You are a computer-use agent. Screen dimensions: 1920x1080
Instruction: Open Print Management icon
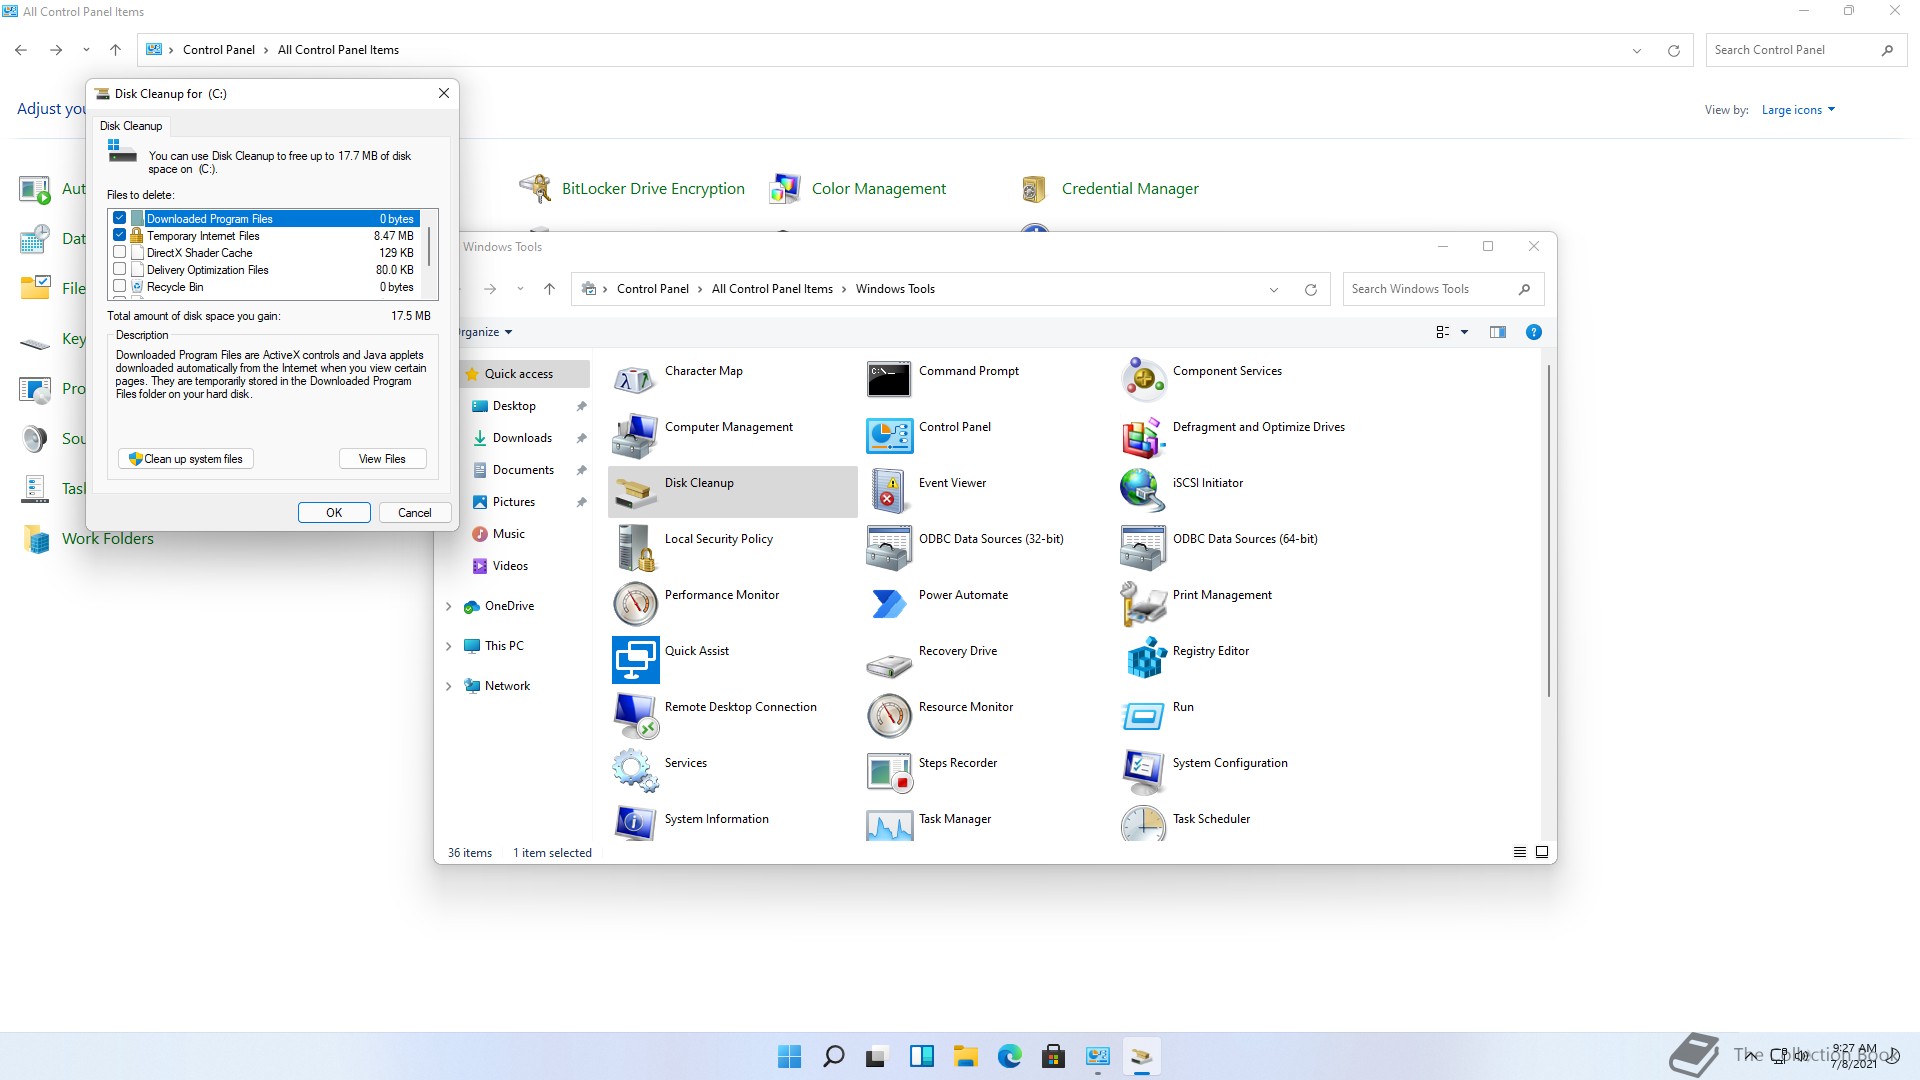tap(1143, 604)
